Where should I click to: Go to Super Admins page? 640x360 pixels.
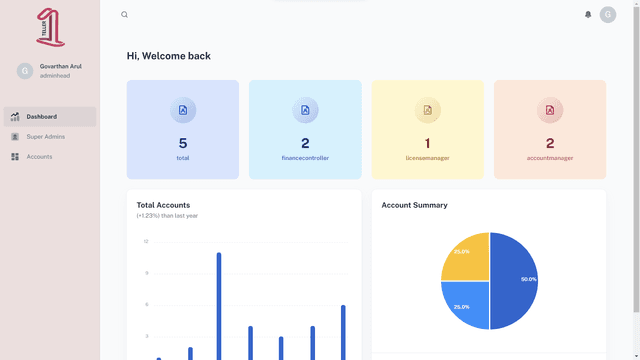pyautogui.click(x=50, y=137)
